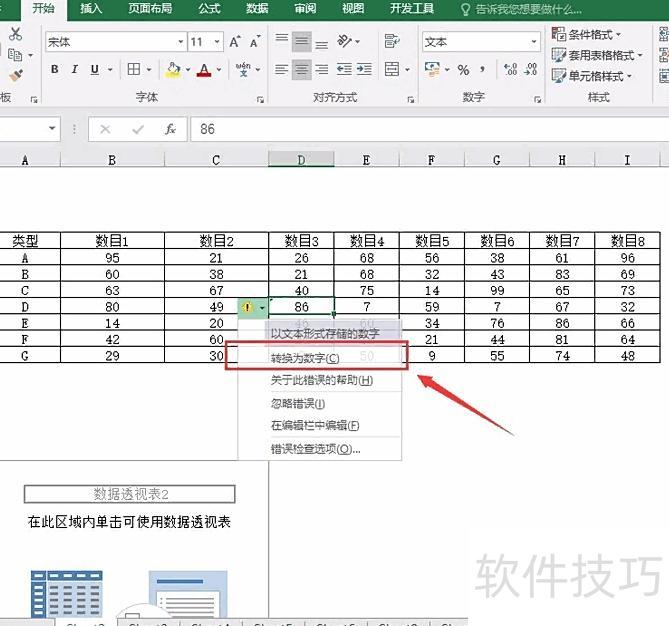Open the font group dialog launcher
This screenshot has width=669, height=626.
pos(260,99)
